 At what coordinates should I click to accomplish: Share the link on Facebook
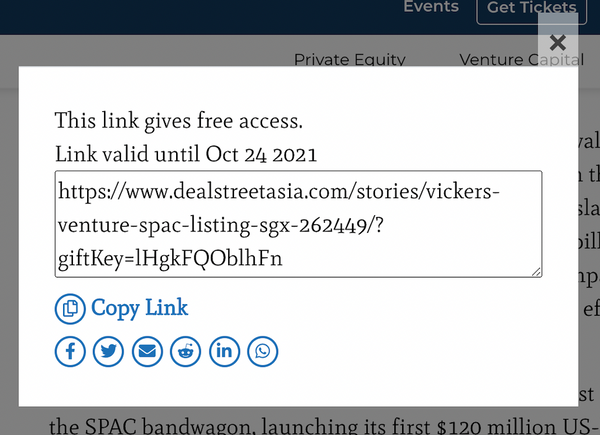click(70, 351)
